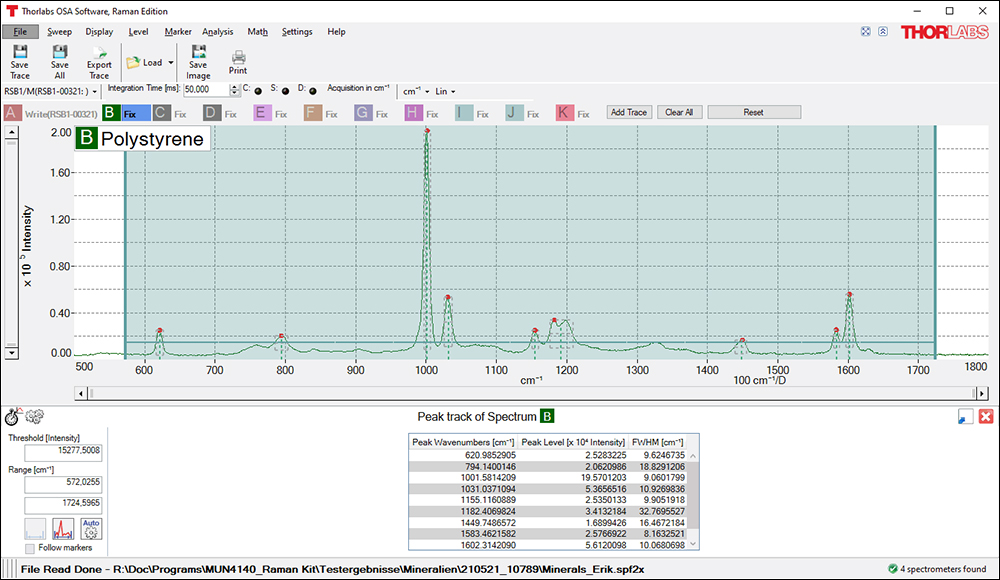Click the Export Trace icon
Viewport: 1000px width, 580px height.
pos(98,62)
